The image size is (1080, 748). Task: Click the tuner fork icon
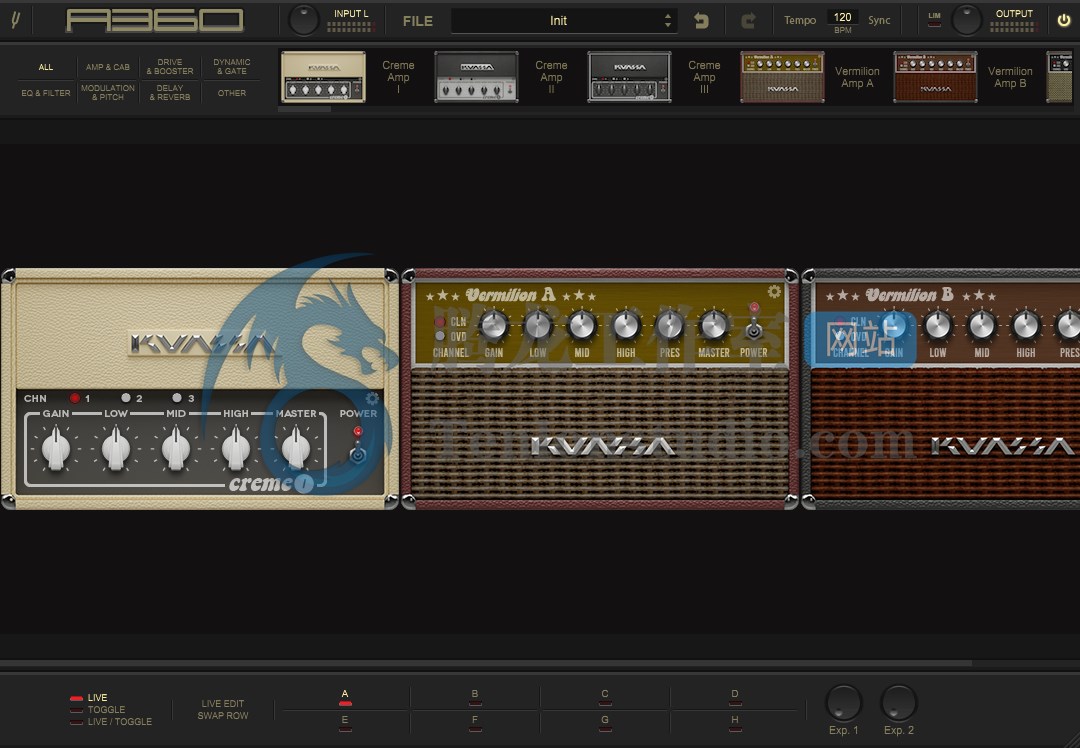pyautogui.click(x=15, y=20)
